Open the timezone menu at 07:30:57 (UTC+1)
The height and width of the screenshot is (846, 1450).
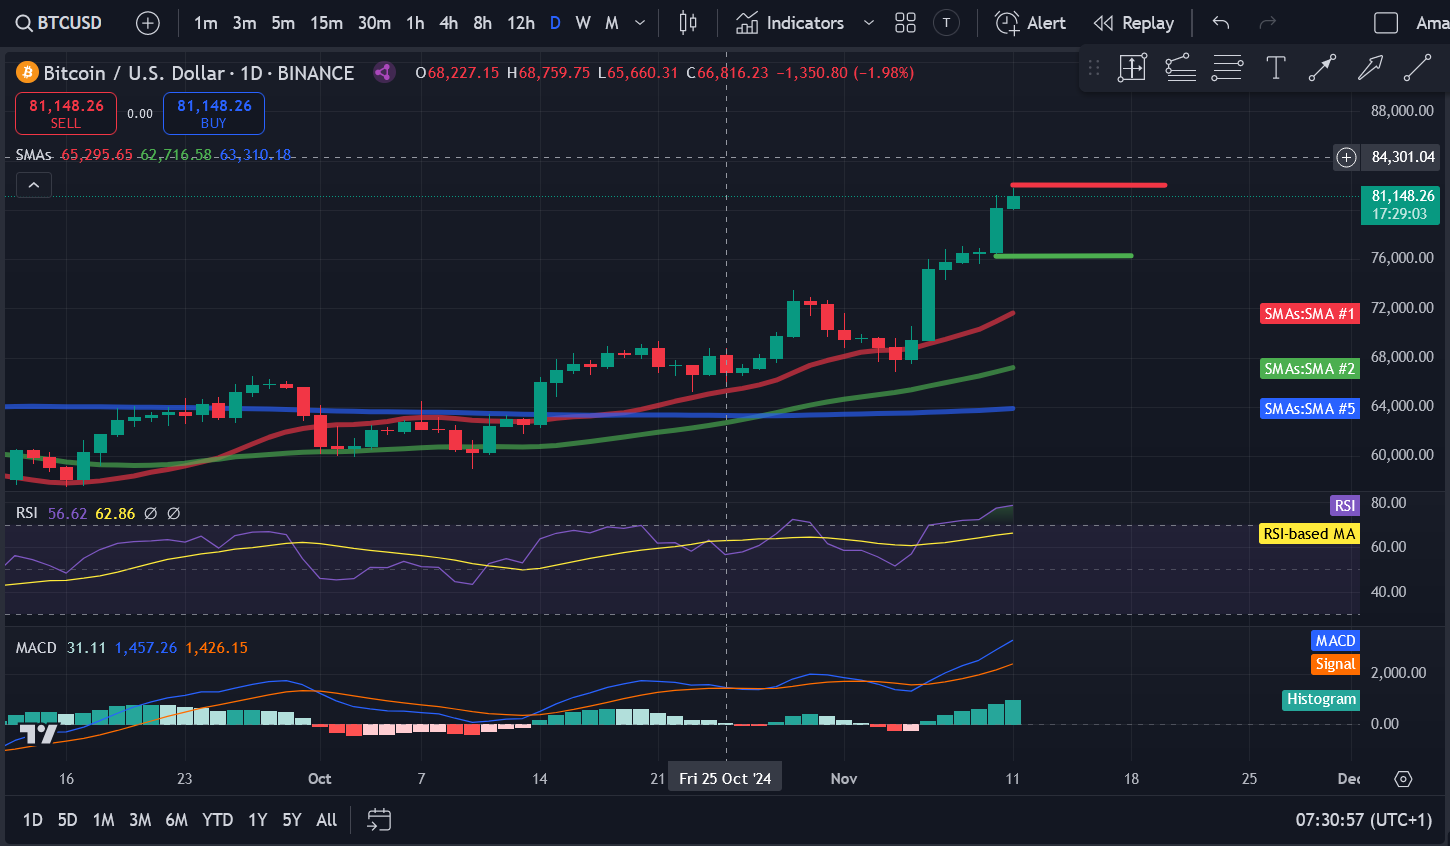pos(1364,820)
